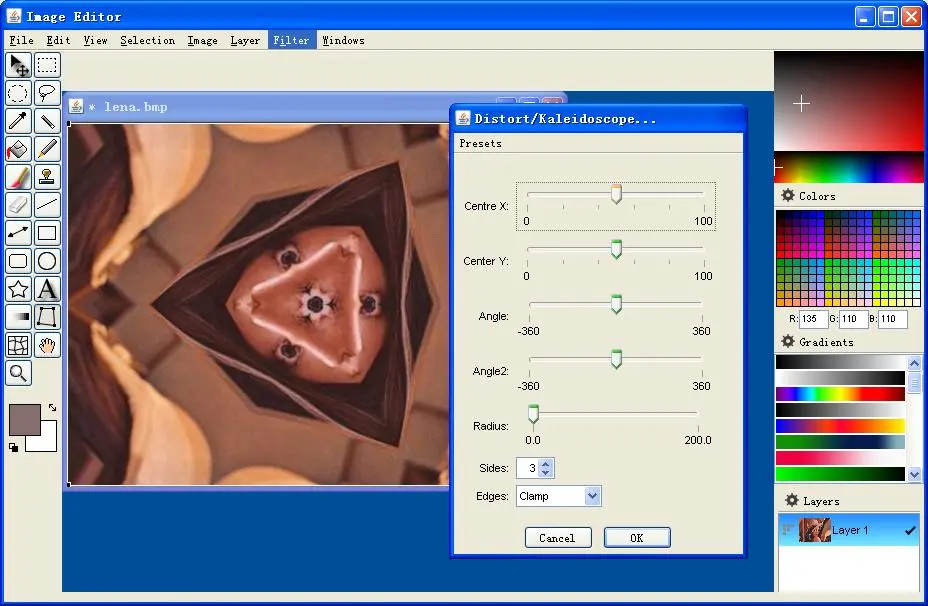928x606 pixels.
Task: Select the Text tool
Action: pyautogui.click(x=47, y=289)
